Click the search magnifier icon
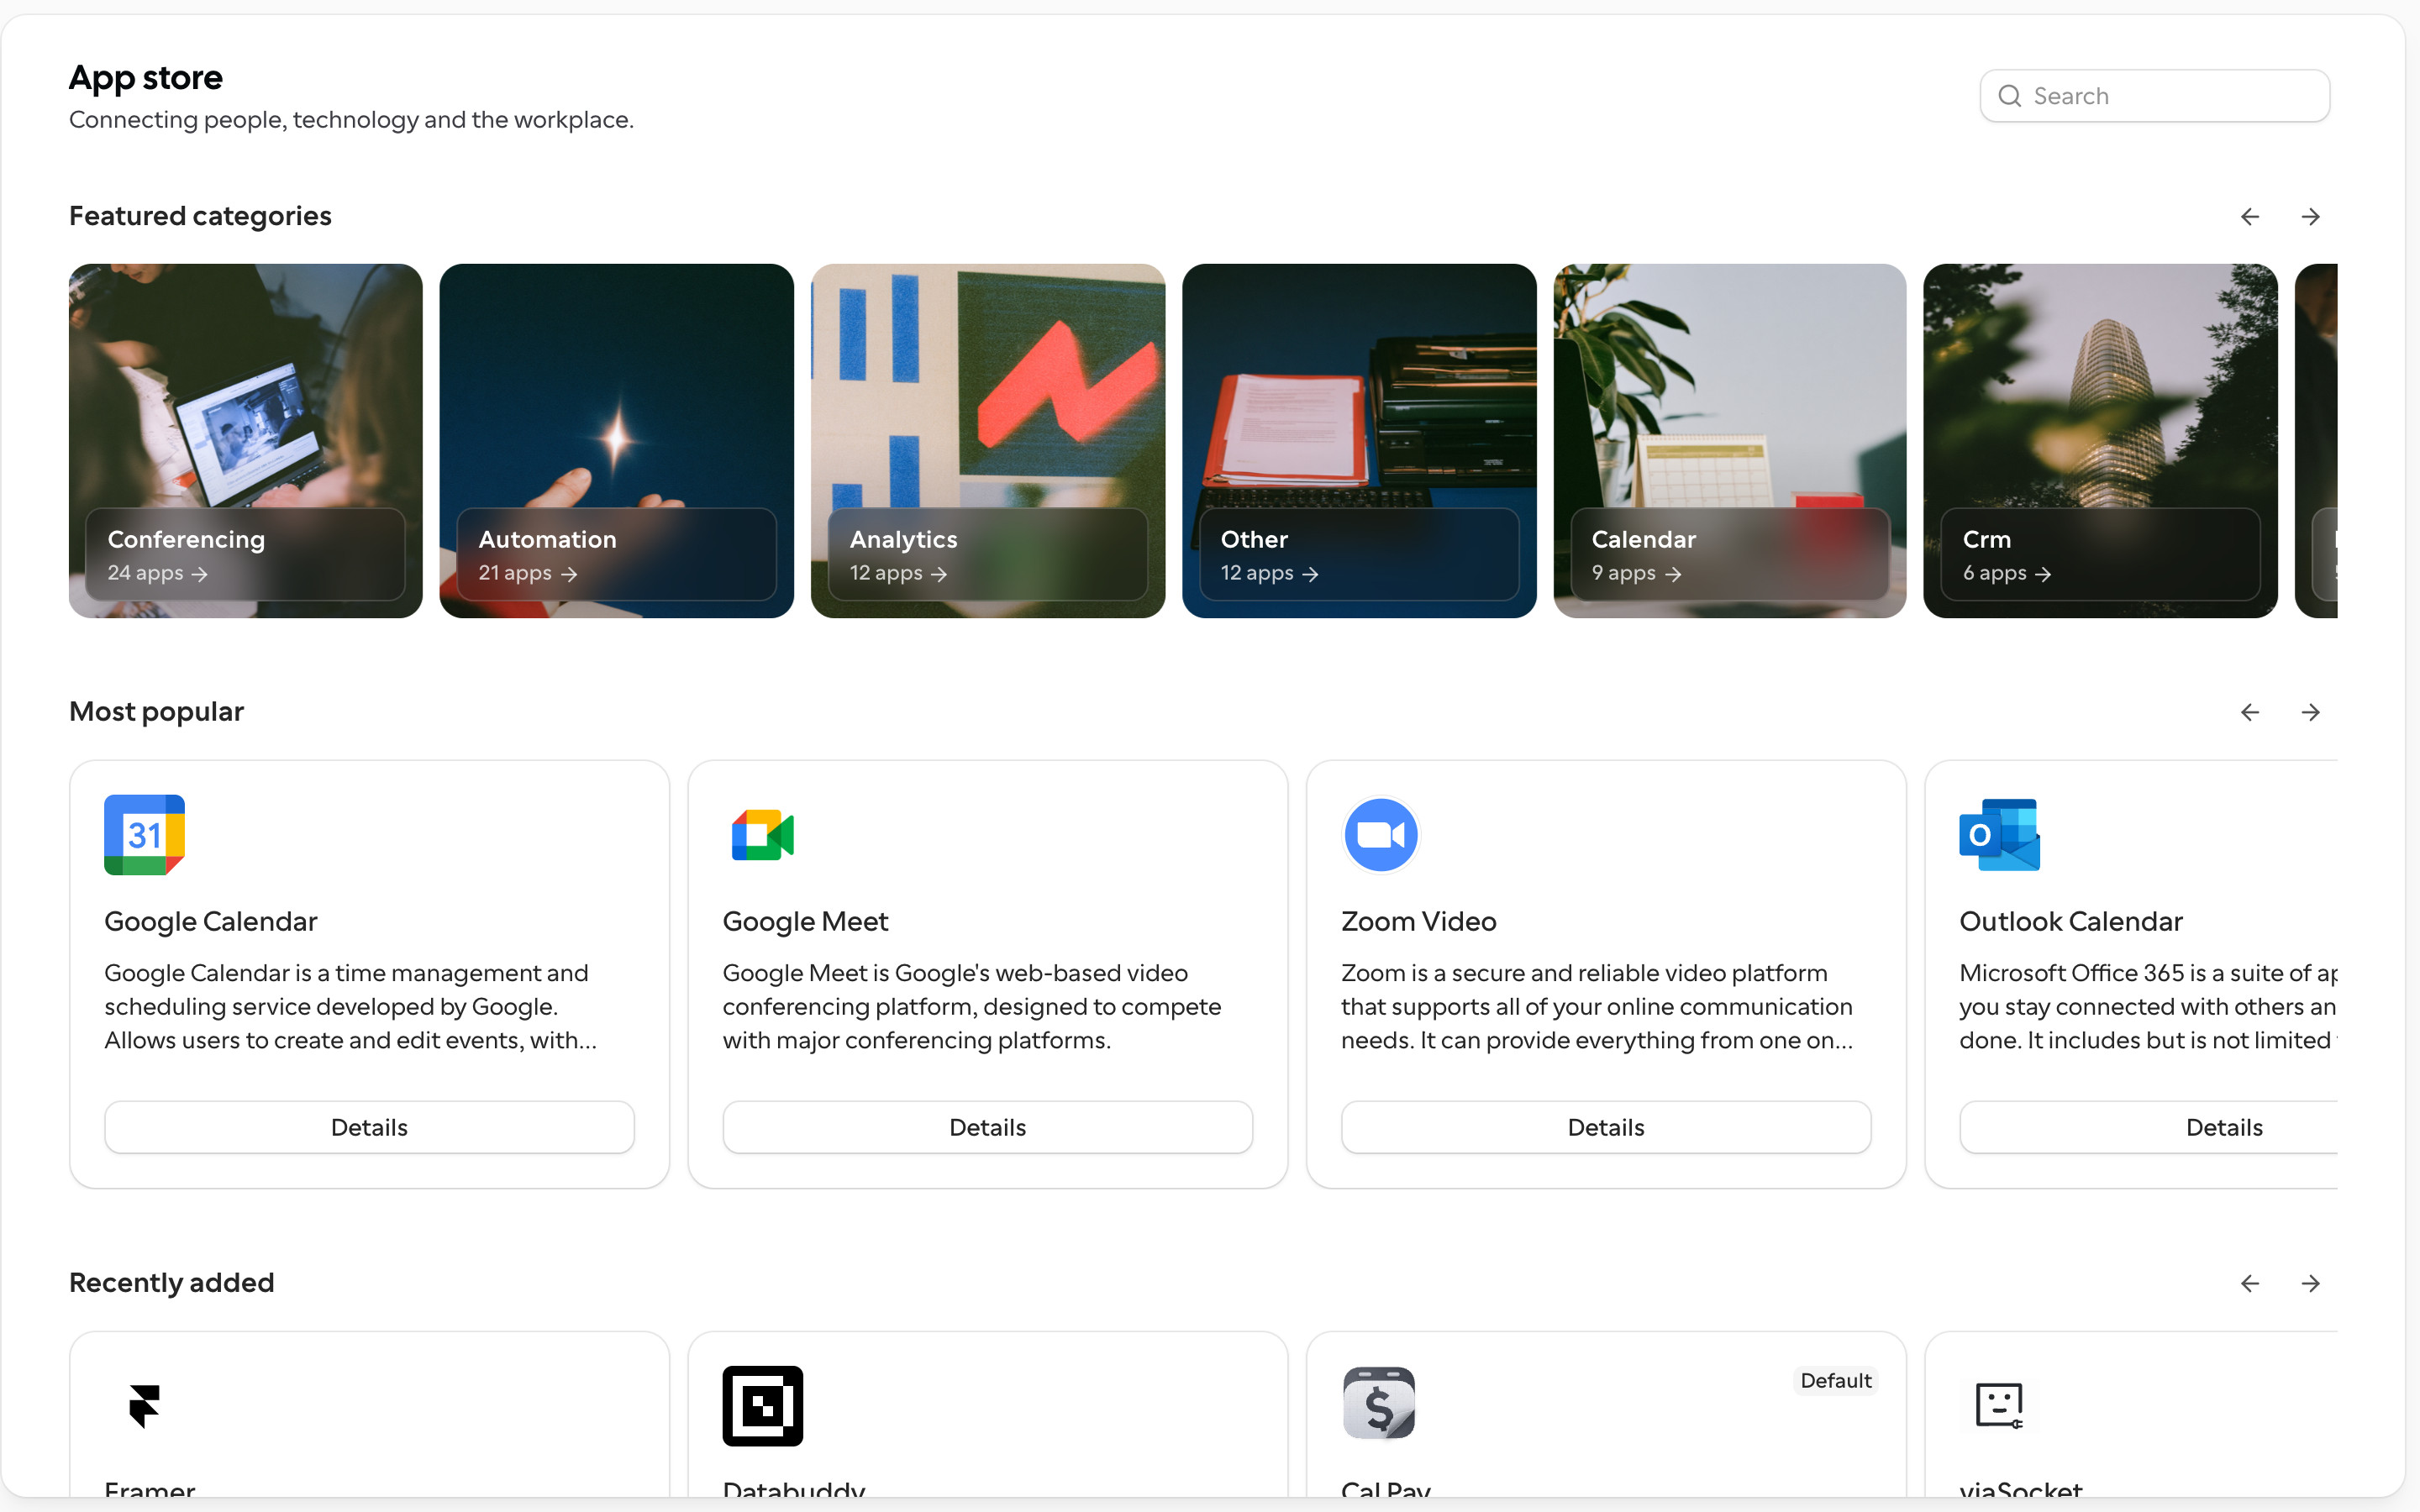The image size is (2420, 1512). tap(2009, 96)
